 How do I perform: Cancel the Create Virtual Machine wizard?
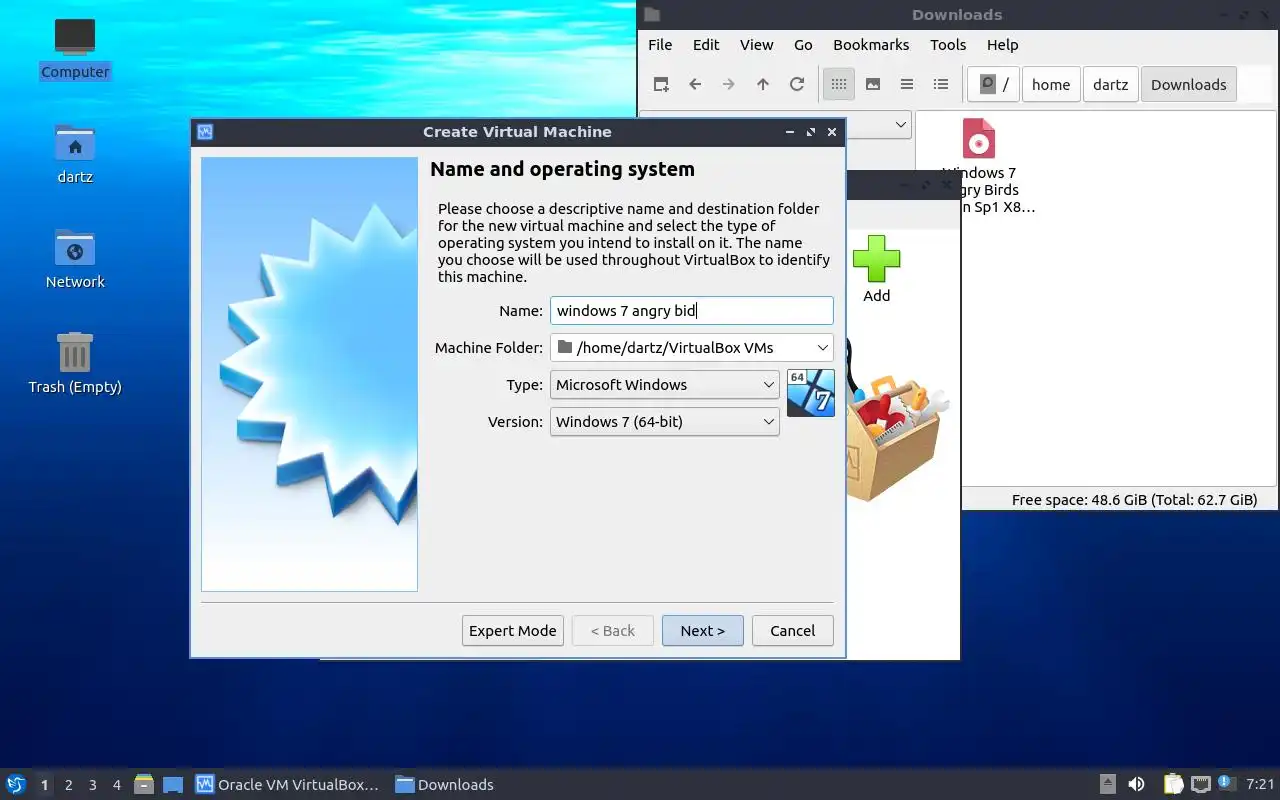(793, 630)
